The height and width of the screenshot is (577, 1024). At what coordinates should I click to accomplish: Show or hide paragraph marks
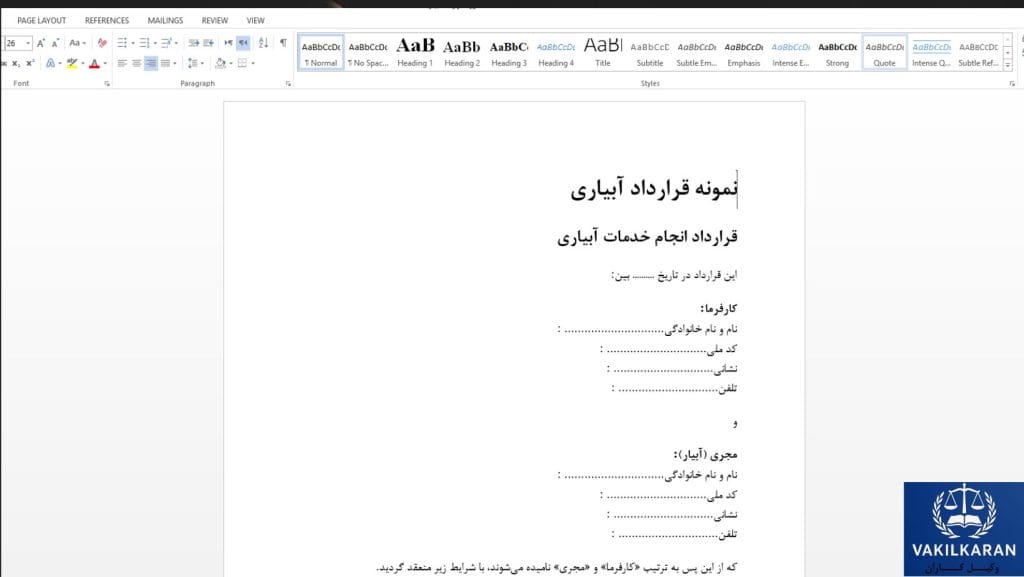[283, 43]
